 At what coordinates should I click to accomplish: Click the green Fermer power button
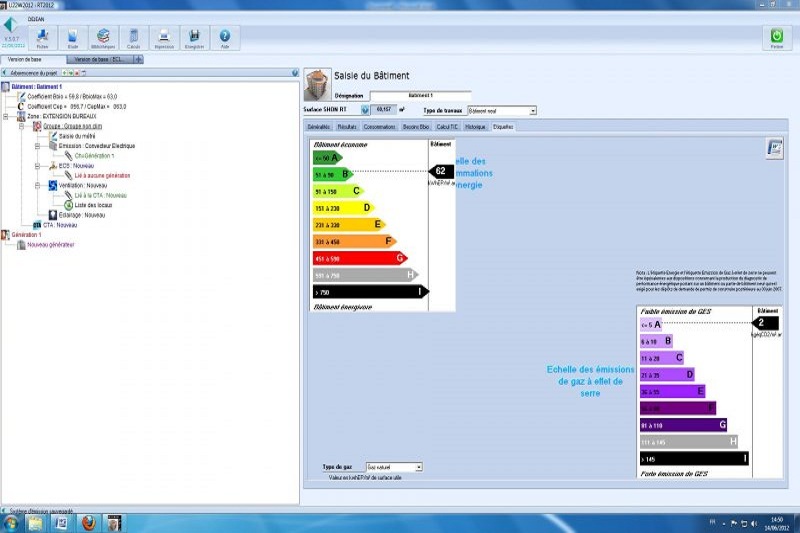pos(777,38)
